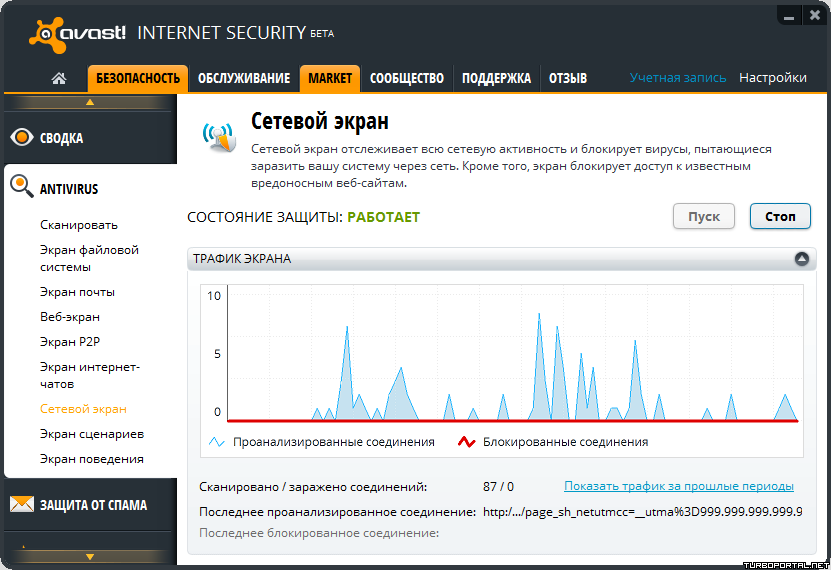Click the avast! logo
Viewport: 831px width, 570px height.
[x=77, y=34]
